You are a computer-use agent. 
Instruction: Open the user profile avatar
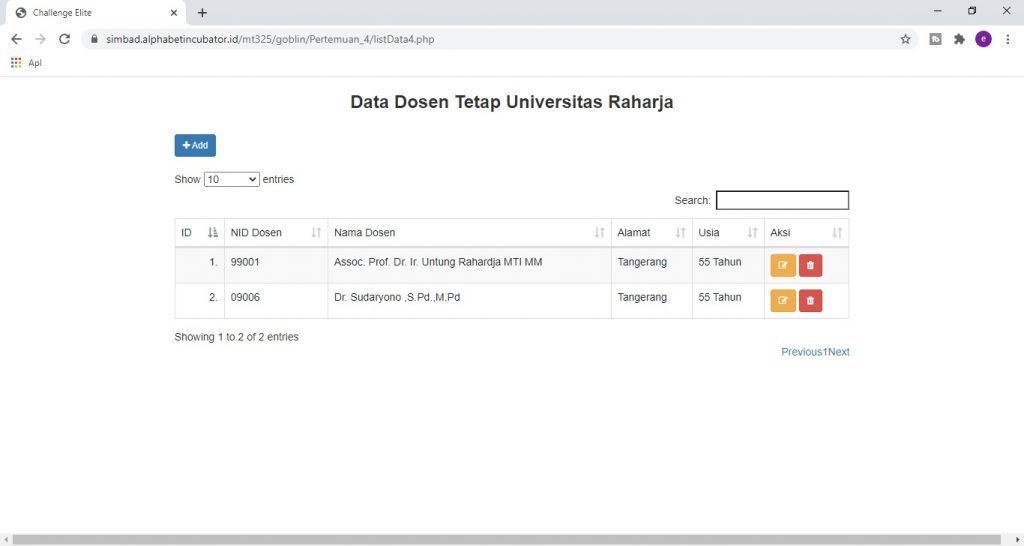click(x=983, y=39)
